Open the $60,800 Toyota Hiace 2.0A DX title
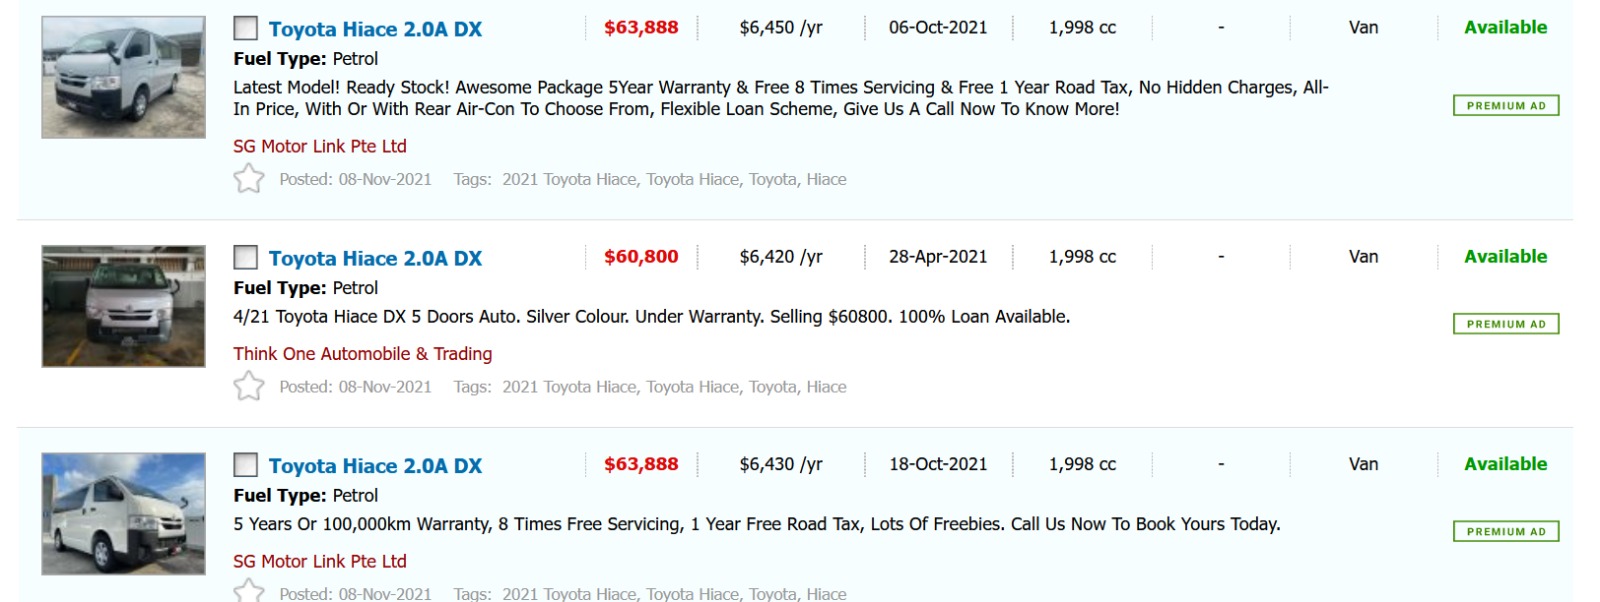Viewport: 1600px width, 602px height. pos(375,258)
